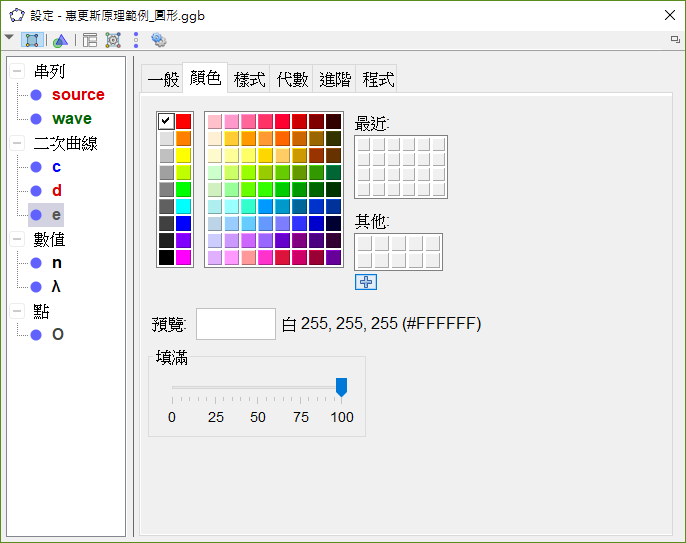Viewport: 686px width, 543px height.
Task: Select number n in the tree
Action: (57, 263)
